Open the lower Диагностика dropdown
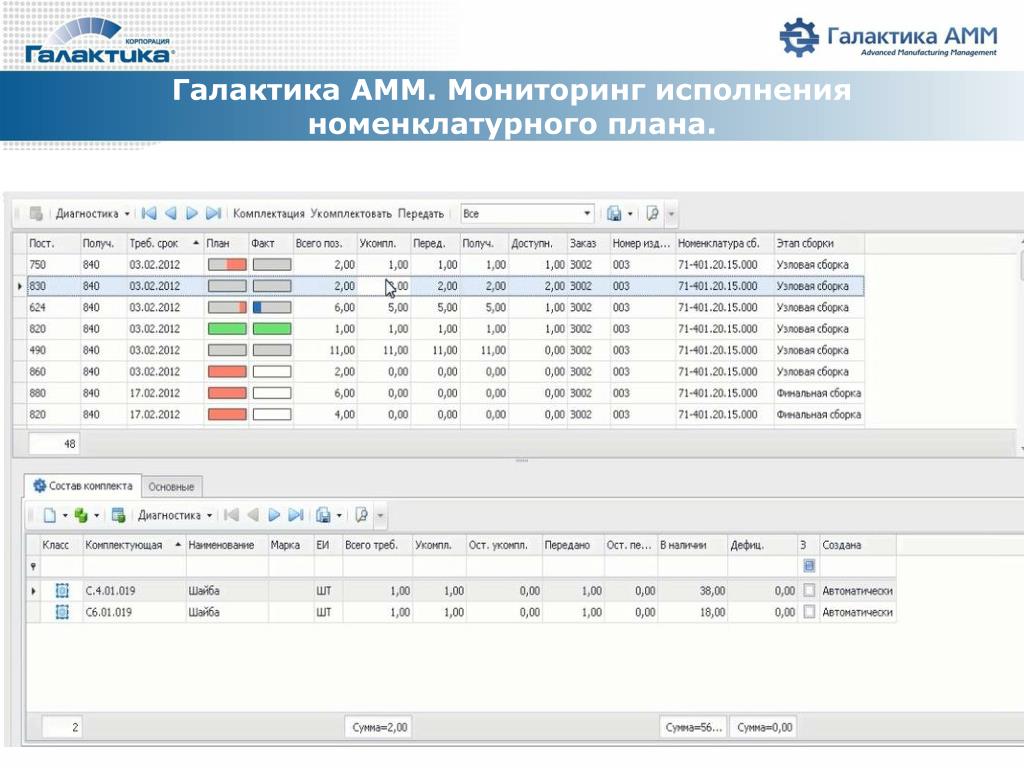Screen dimensions: 1024x768 [209, 515]
